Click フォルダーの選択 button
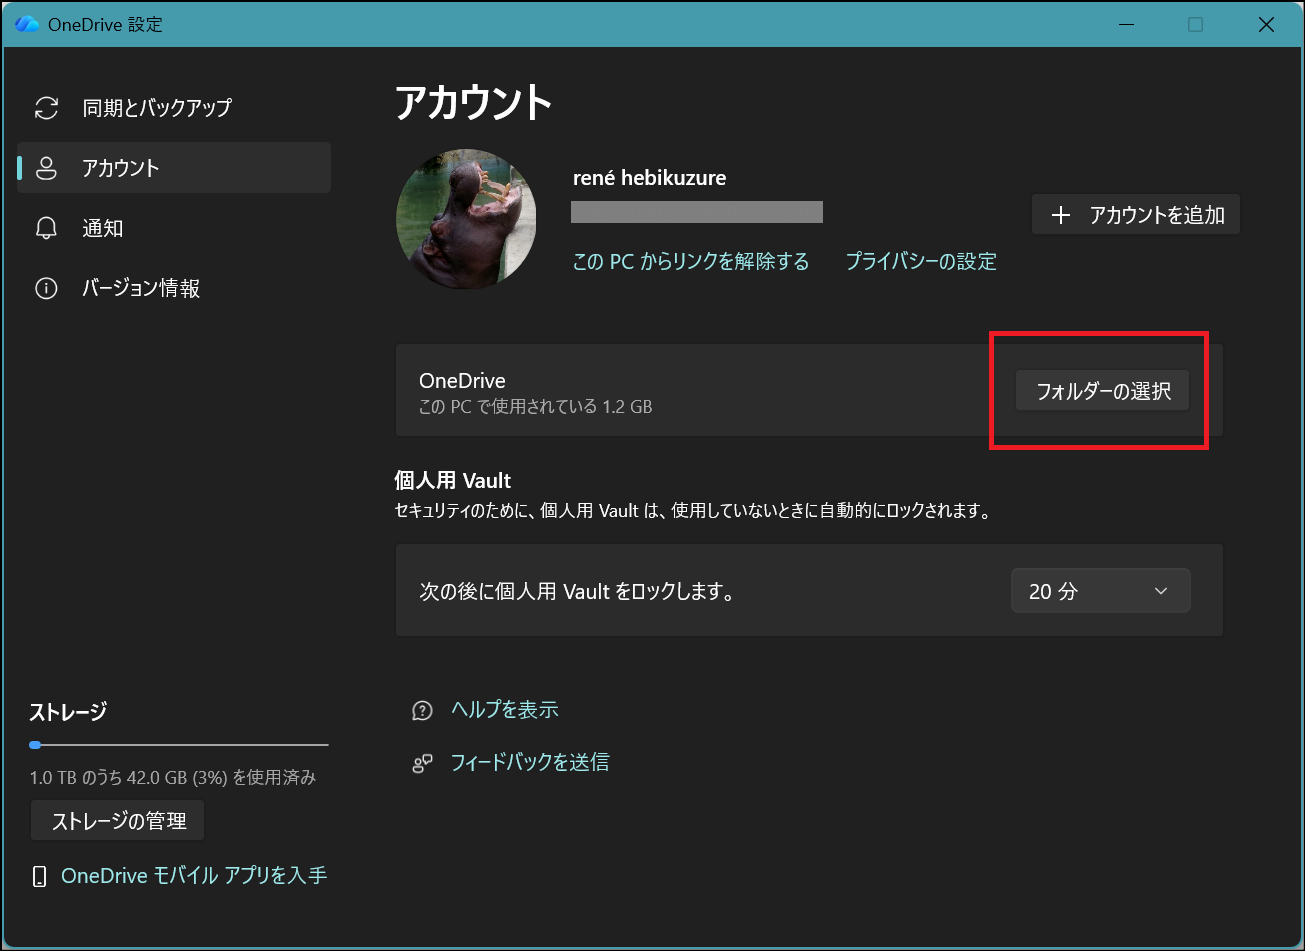The height and width of the screenshot is (951, 1305). [x=1103, y=391]
